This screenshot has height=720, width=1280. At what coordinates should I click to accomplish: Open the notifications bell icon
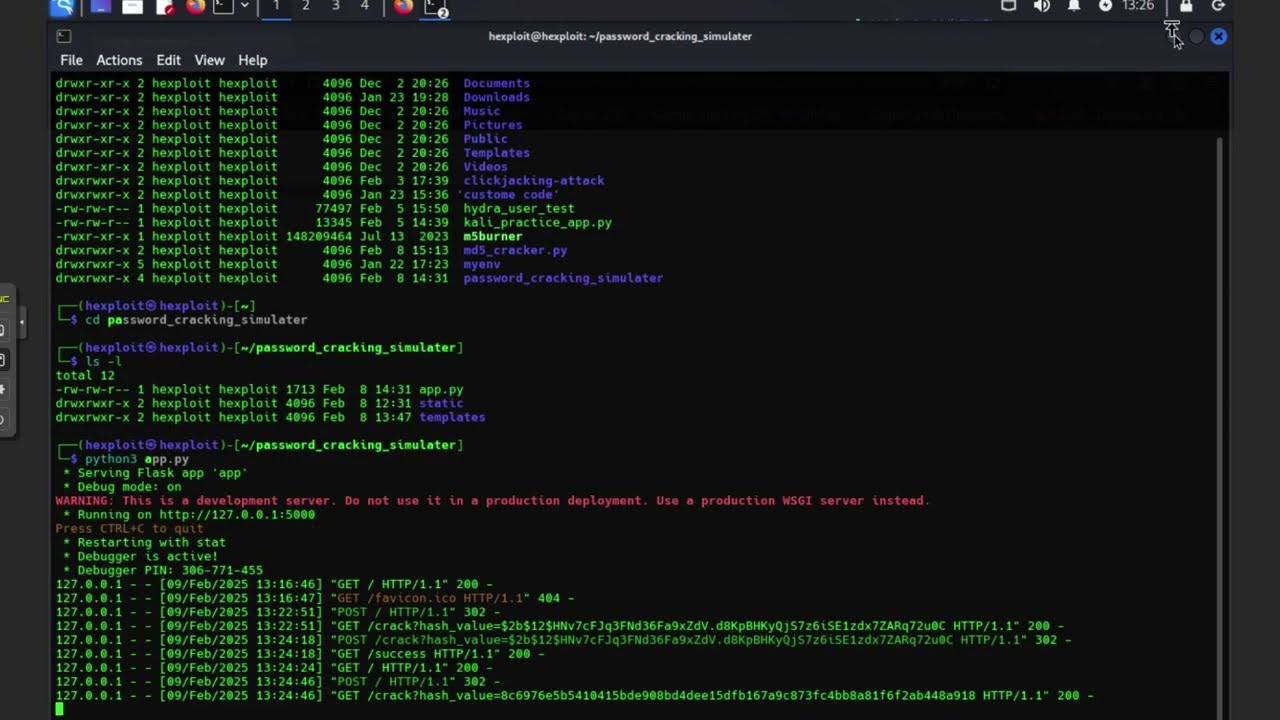[x=1073, y=6]
